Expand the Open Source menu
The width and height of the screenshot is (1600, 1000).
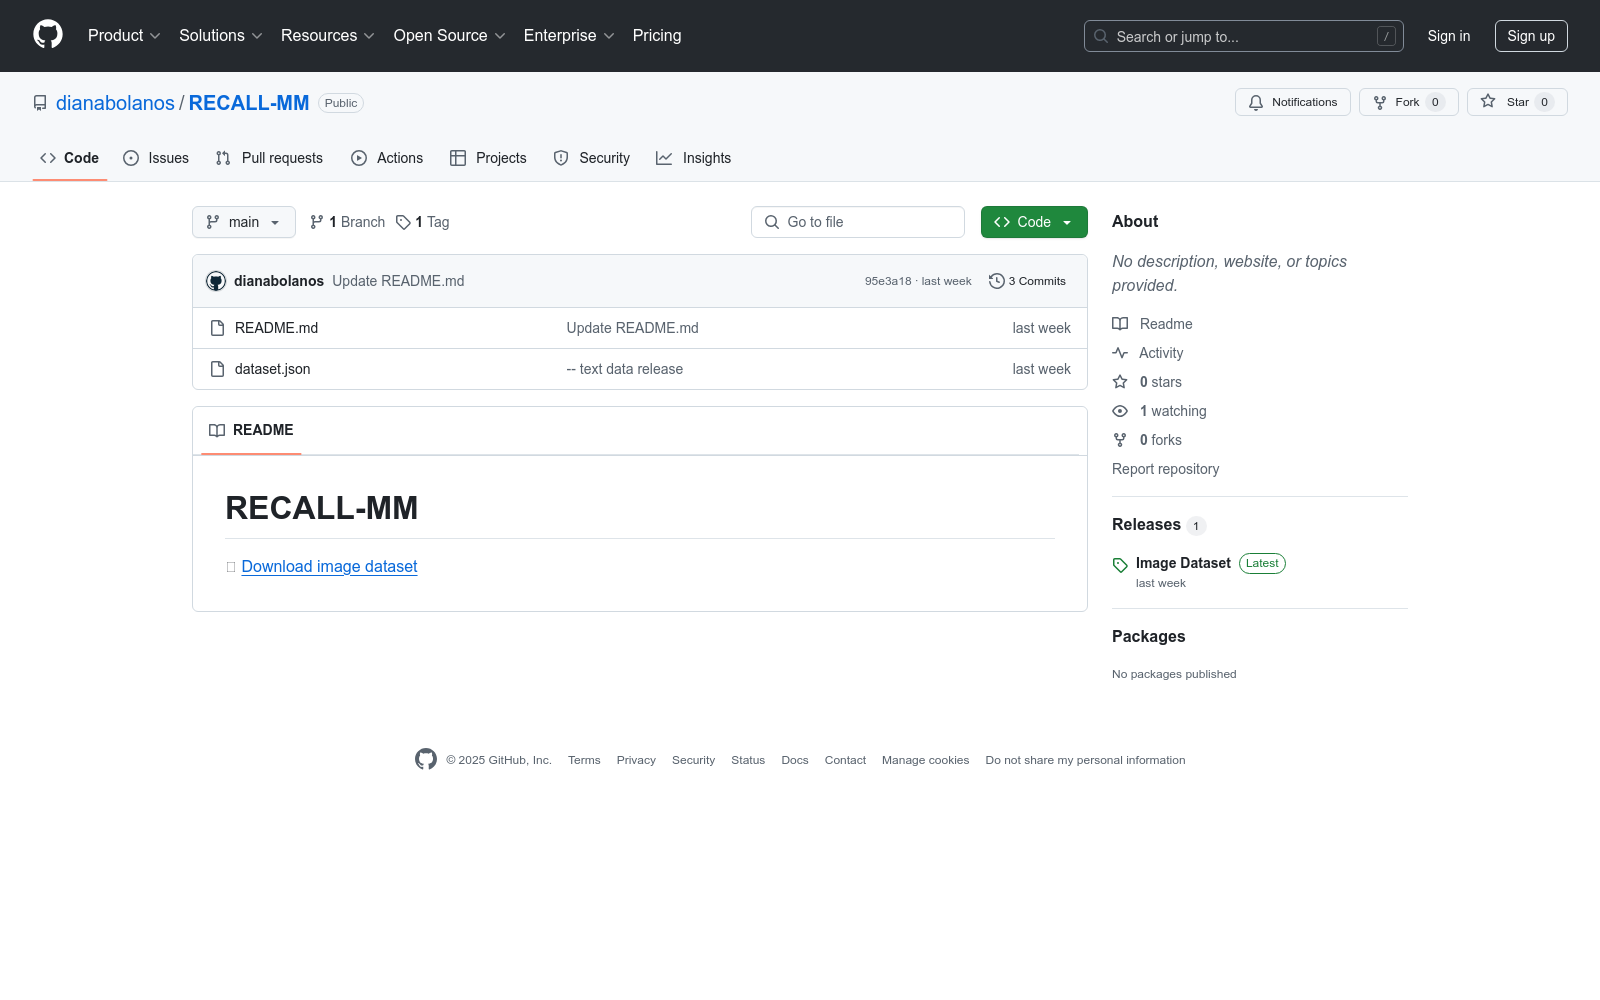point(449,36)
